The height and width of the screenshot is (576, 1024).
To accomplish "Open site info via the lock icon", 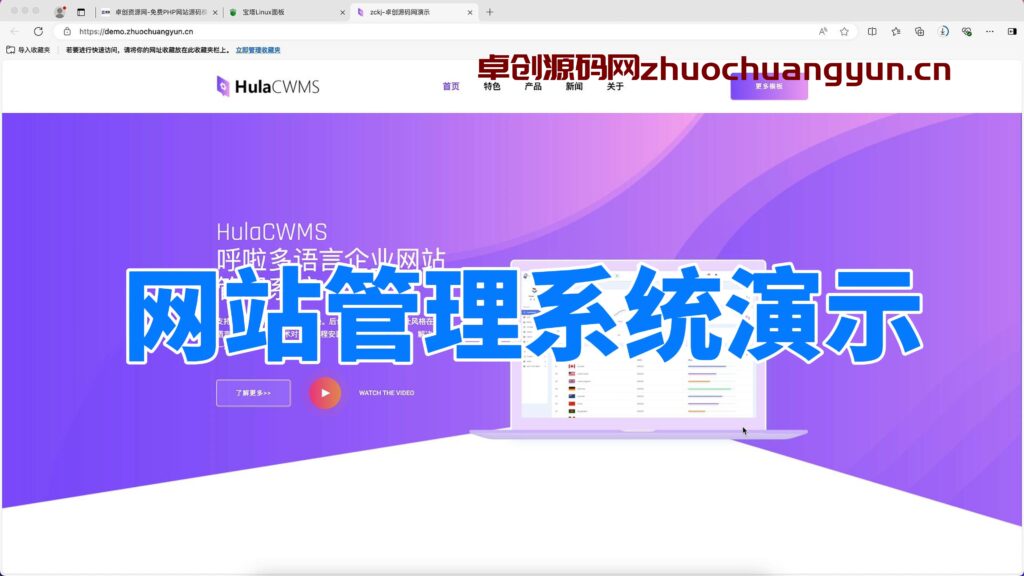I will (67, 31).
